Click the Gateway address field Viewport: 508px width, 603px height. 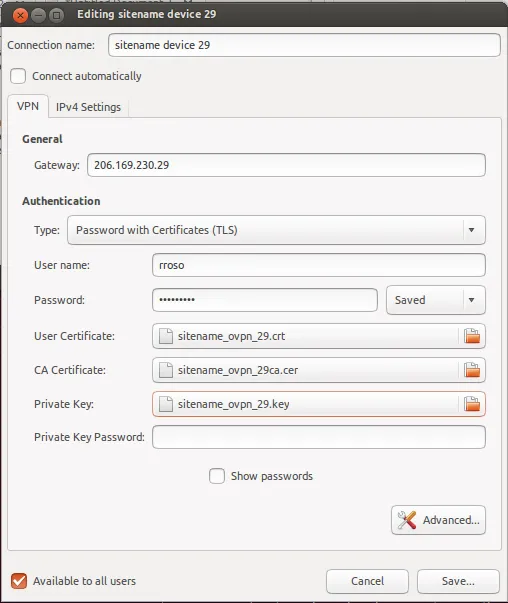(286, 165)
